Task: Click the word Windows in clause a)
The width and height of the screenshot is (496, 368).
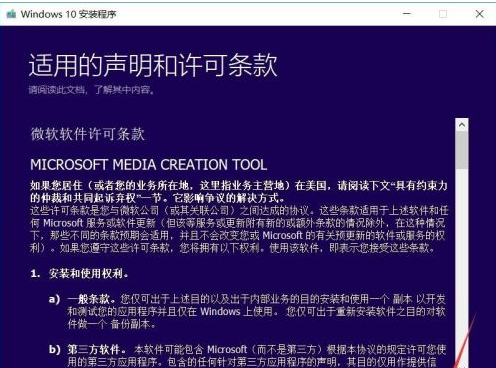Action: click(220, 312)
